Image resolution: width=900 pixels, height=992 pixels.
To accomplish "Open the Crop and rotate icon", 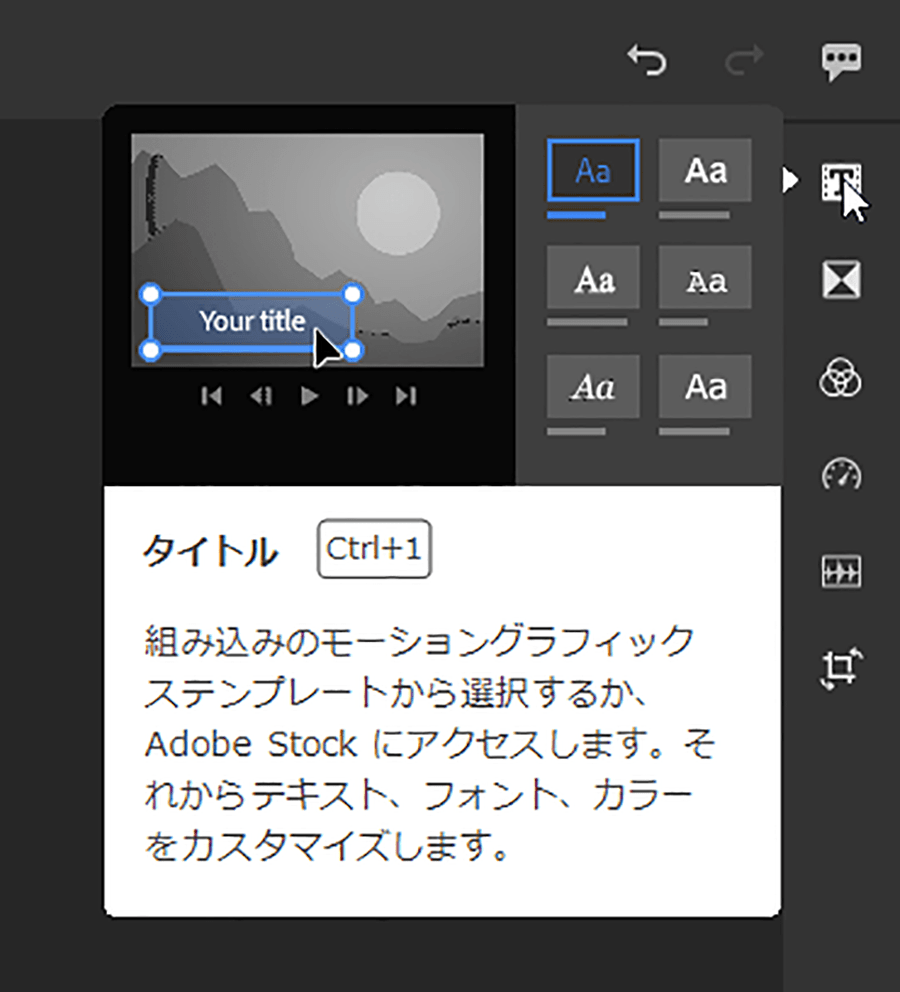I will coord(841,668).
